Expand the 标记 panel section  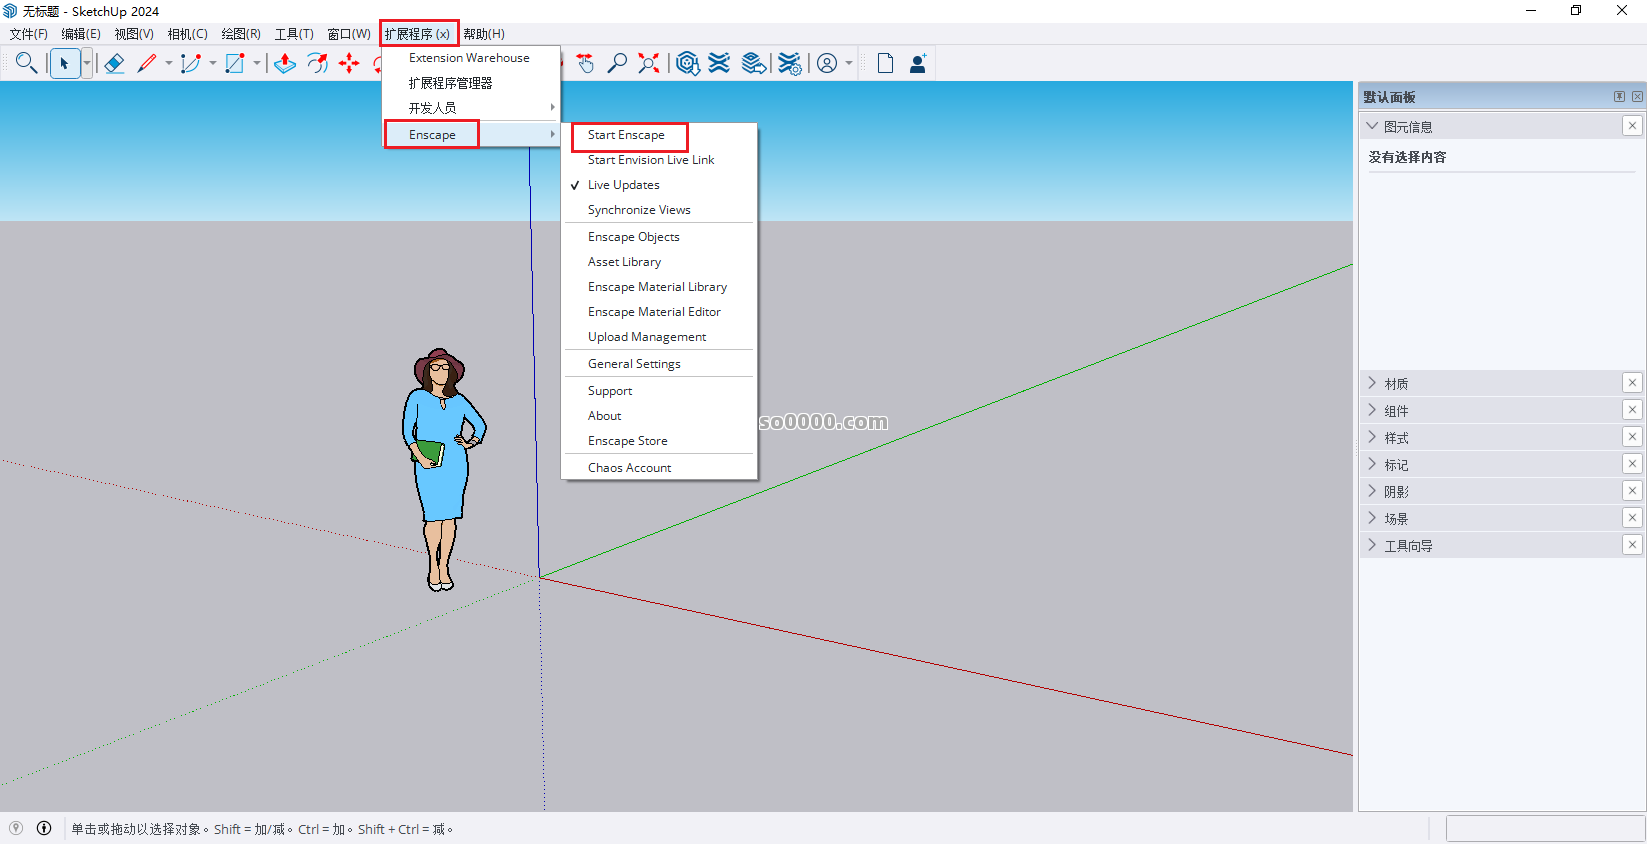pos(1372,464)
